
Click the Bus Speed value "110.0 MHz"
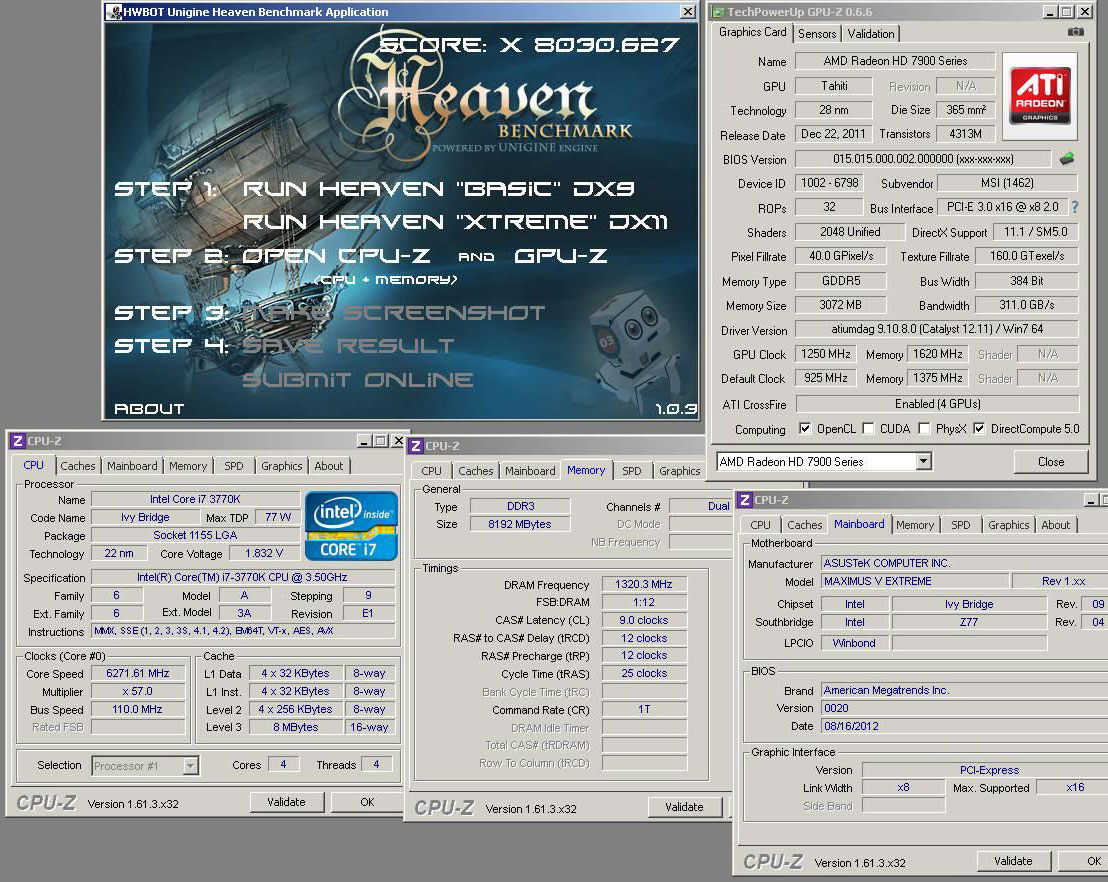click(138, 709)
